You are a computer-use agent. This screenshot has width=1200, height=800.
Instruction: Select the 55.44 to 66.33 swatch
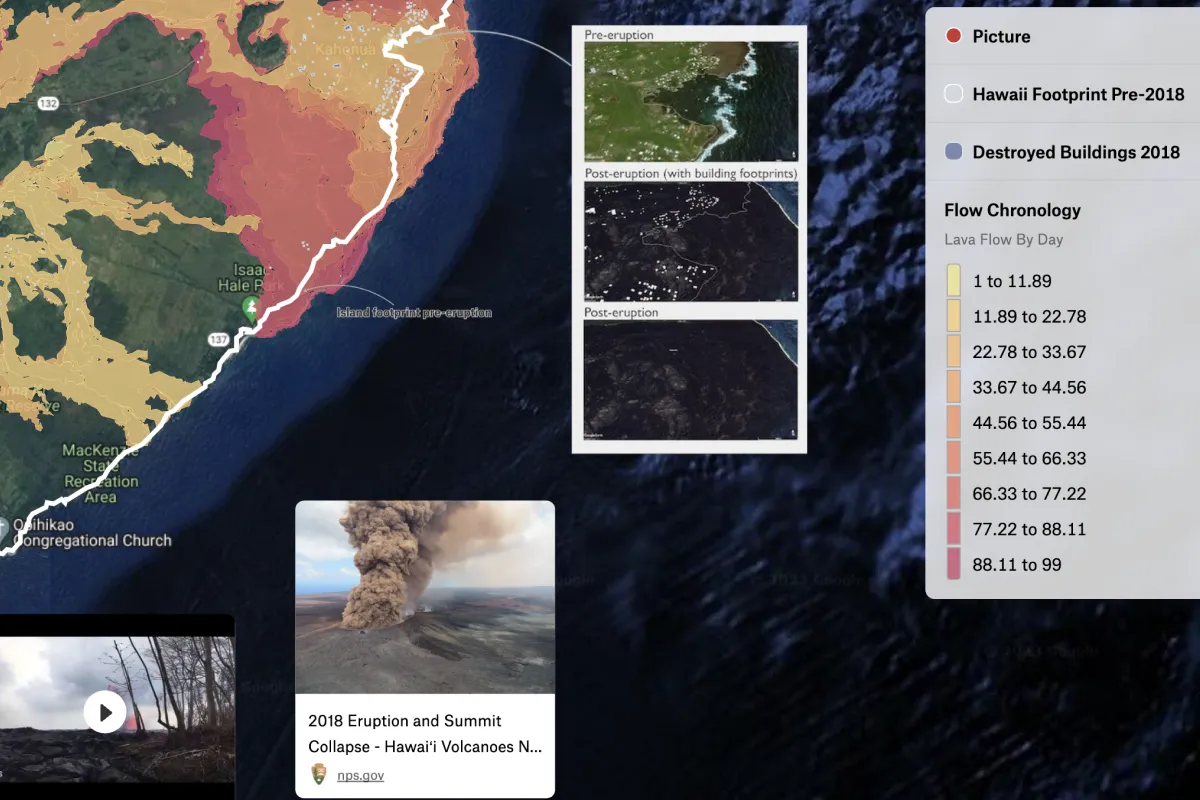coord(953,458)
